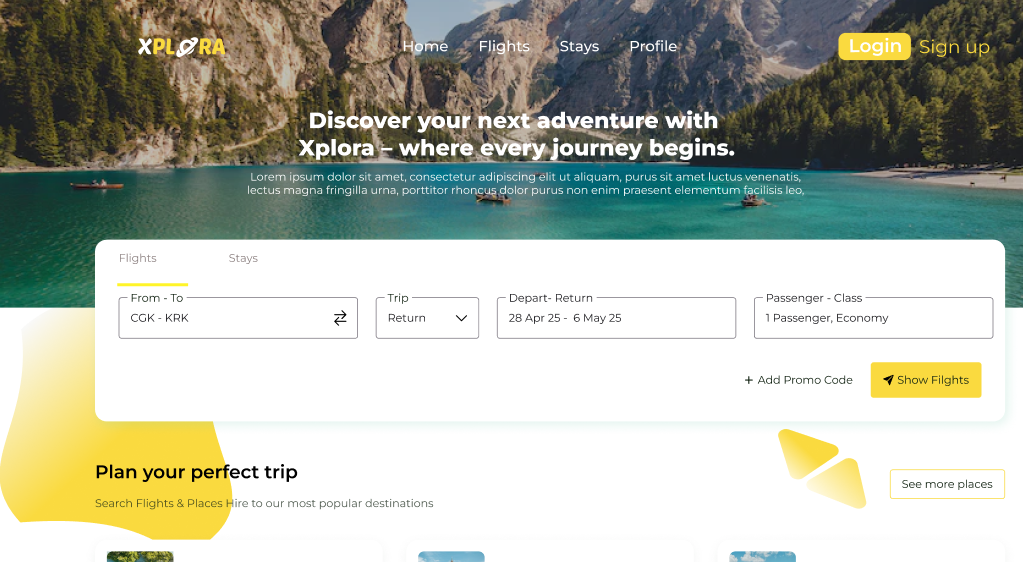1023x562 pixels.
Task: Click the From - To field showing CGK - KRK
Action: (x=238, y=318)
